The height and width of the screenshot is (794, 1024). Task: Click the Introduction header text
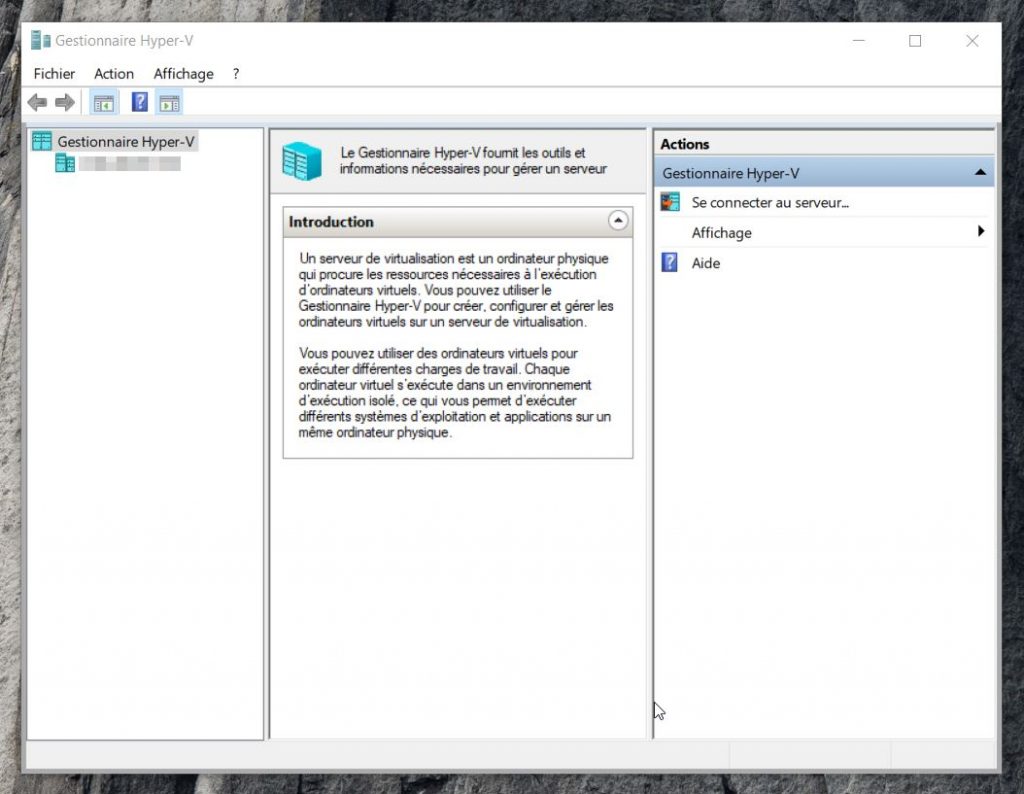click(x=331, y=222)
